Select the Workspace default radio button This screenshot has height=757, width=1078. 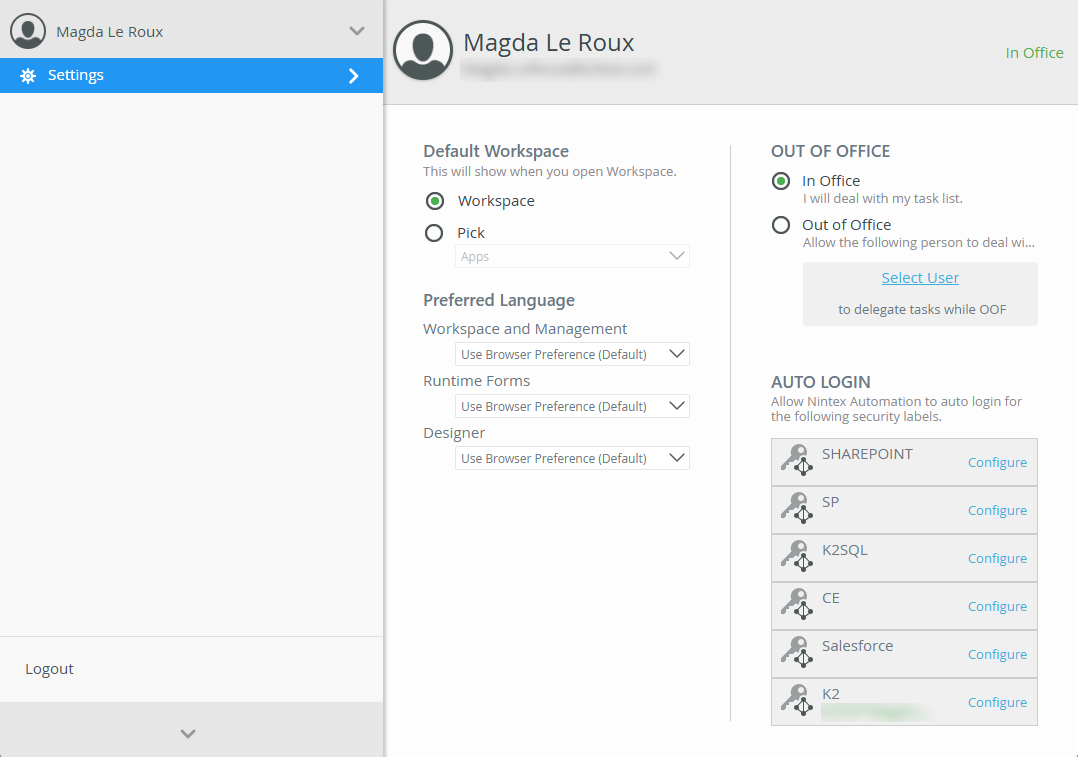pos(435,201)
